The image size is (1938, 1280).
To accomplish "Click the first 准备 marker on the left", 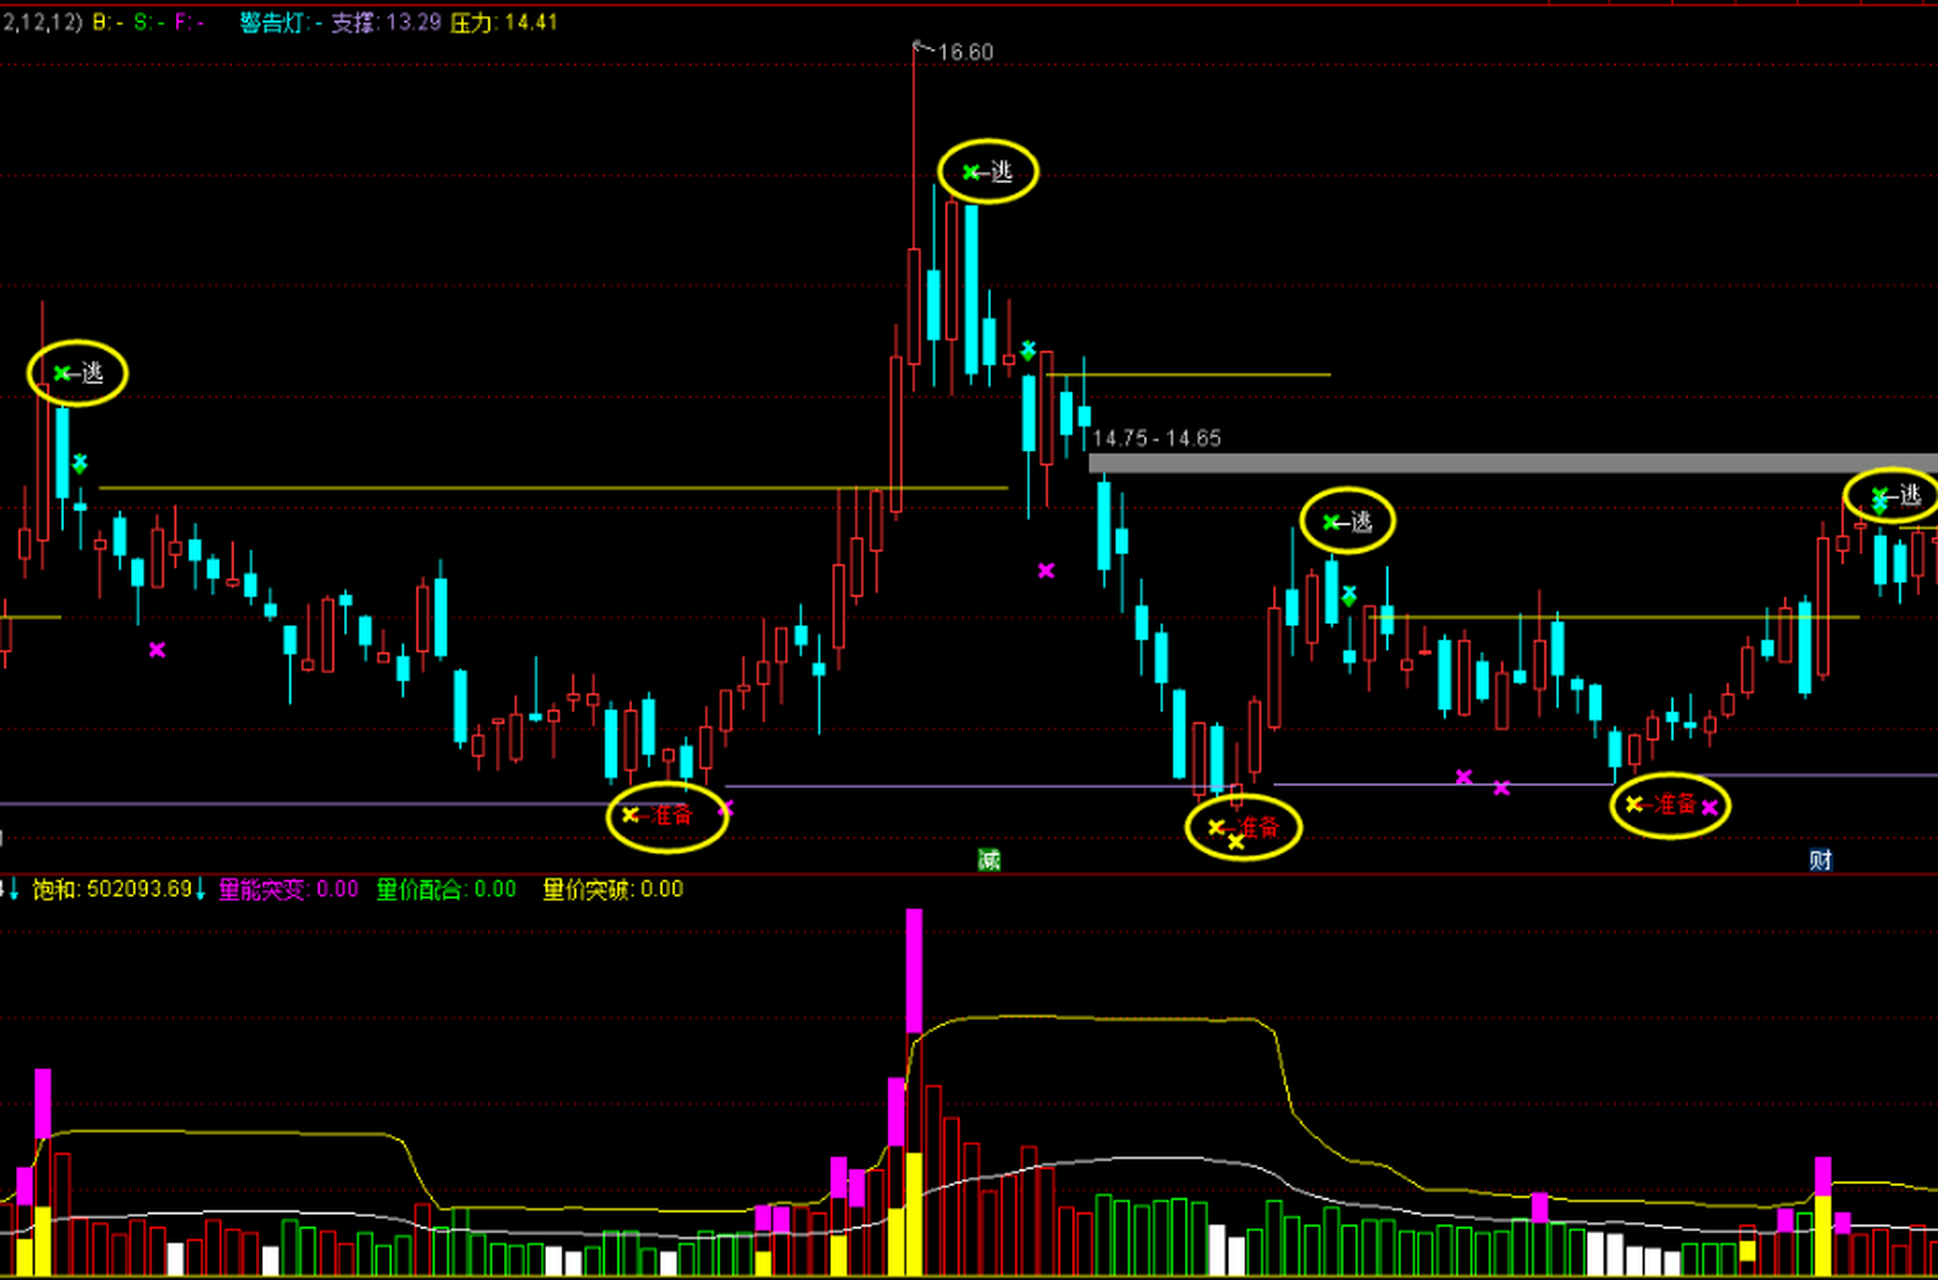I will point(667,815).
